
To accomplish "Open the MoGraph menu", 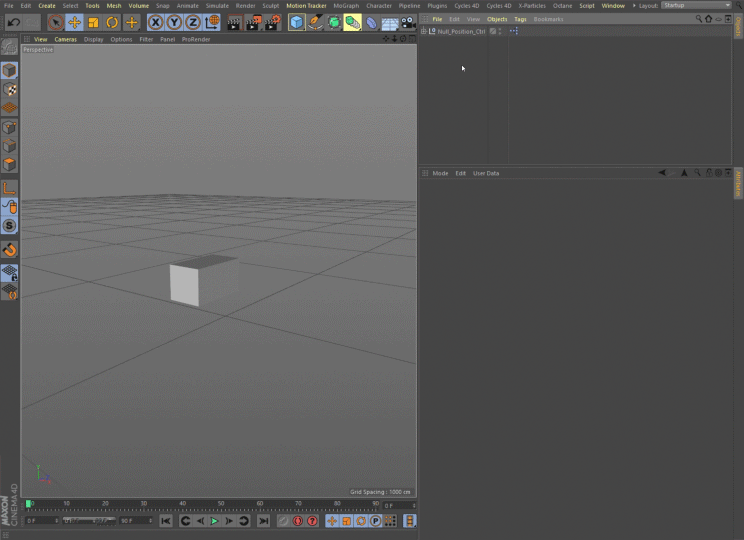I will tap(346, 6).
